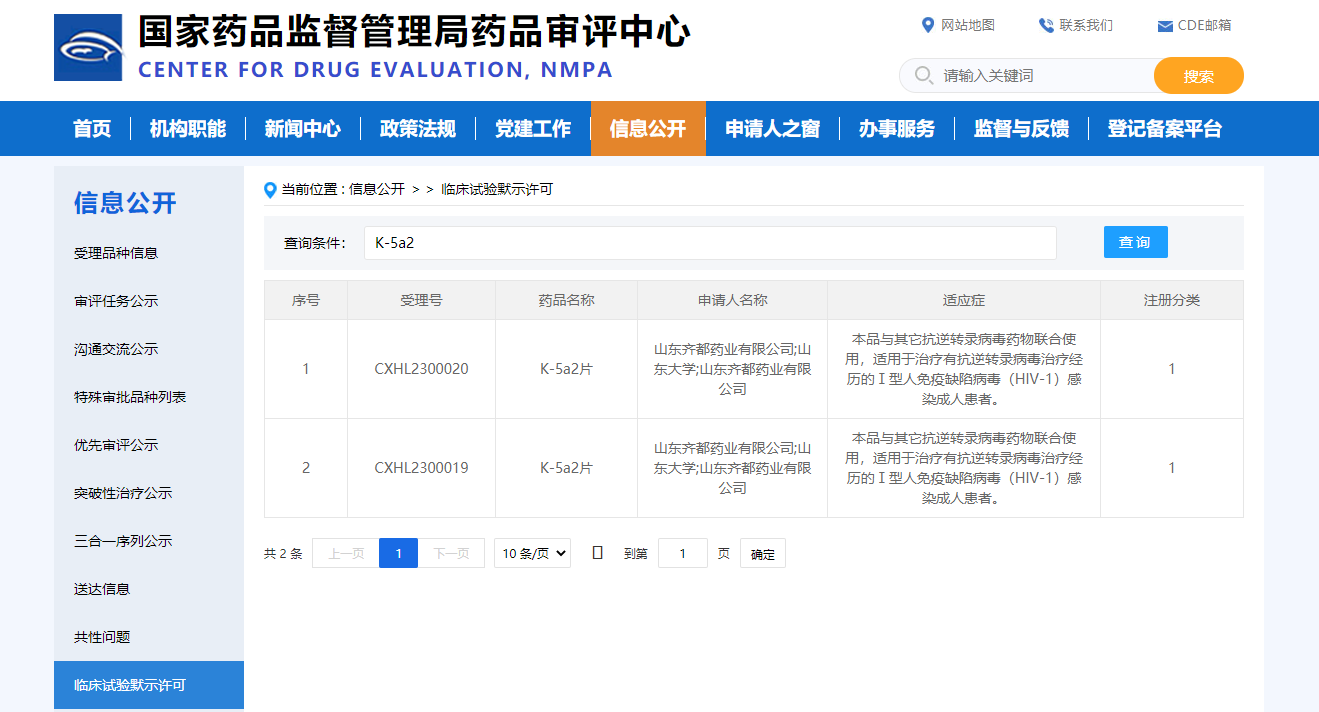
Task: Click the blue 查询 button
Action: click(x=1135, y=242)
